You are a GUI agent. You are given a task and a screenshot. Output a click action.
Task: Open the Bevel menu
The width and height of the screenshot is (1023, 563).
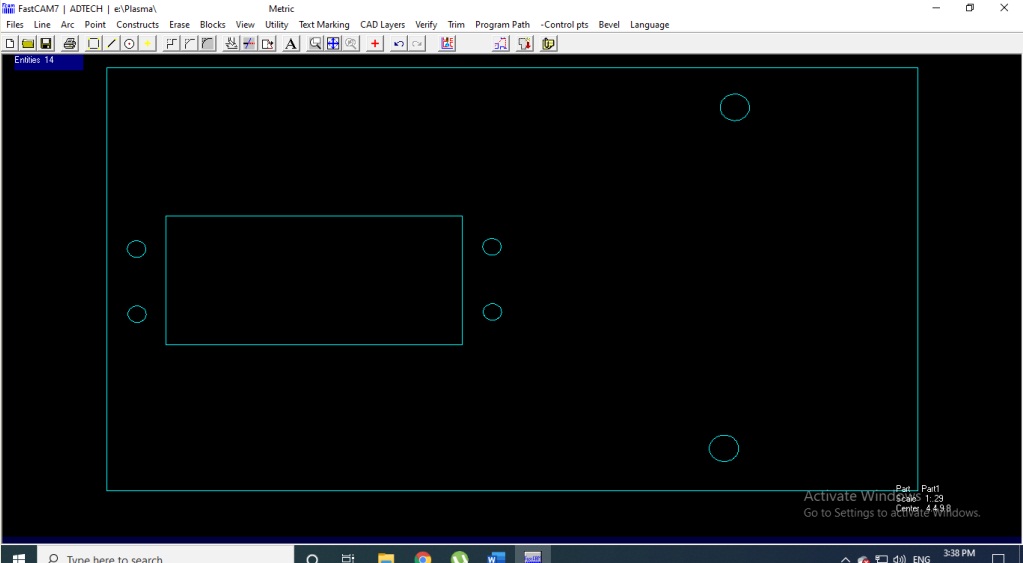pyautogui.click(x=608, y=25)
